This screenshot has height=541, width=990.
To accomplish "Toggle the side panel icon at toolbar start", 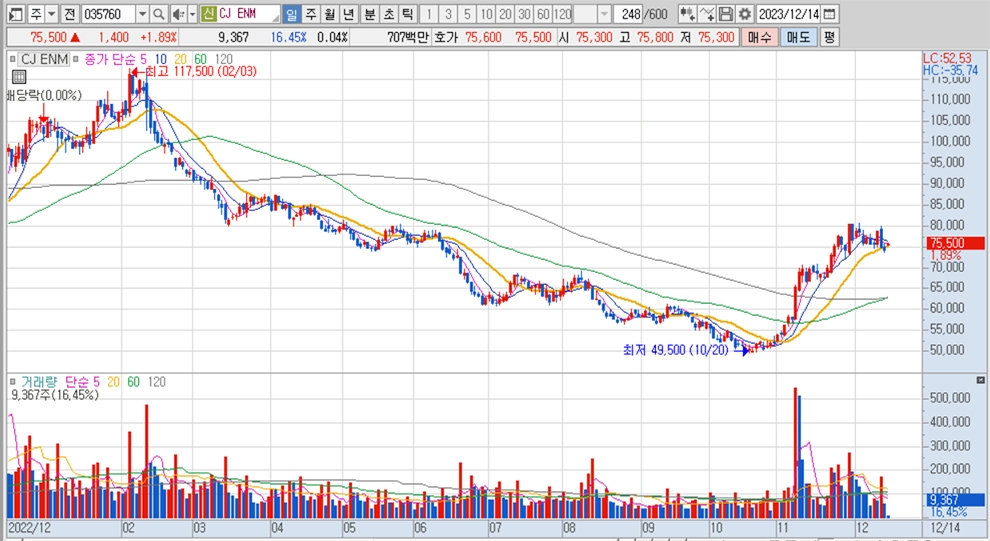I will click(16, 14).
